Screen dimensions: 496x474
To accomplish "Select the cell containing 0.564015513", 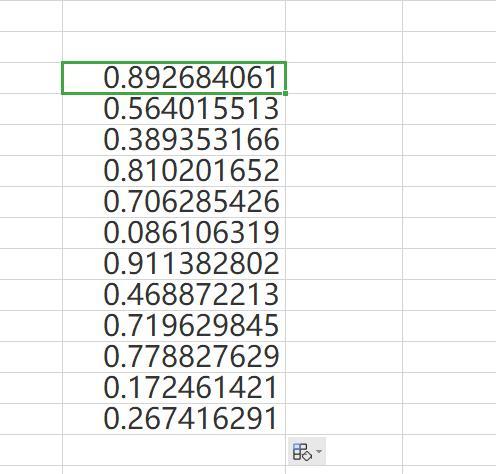I will (x=174, y=109).
